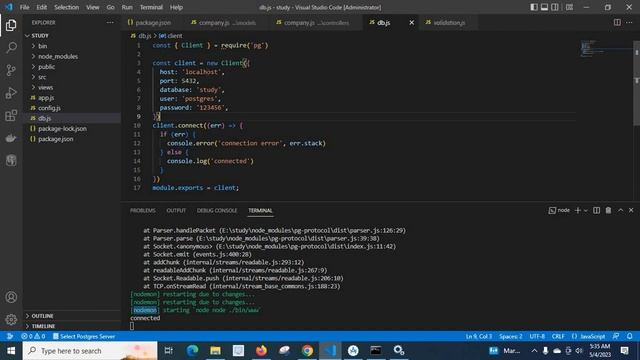This screenshot has height=360, width=640.
Task: Show errors and warnings count
Action: coord(33,336)
